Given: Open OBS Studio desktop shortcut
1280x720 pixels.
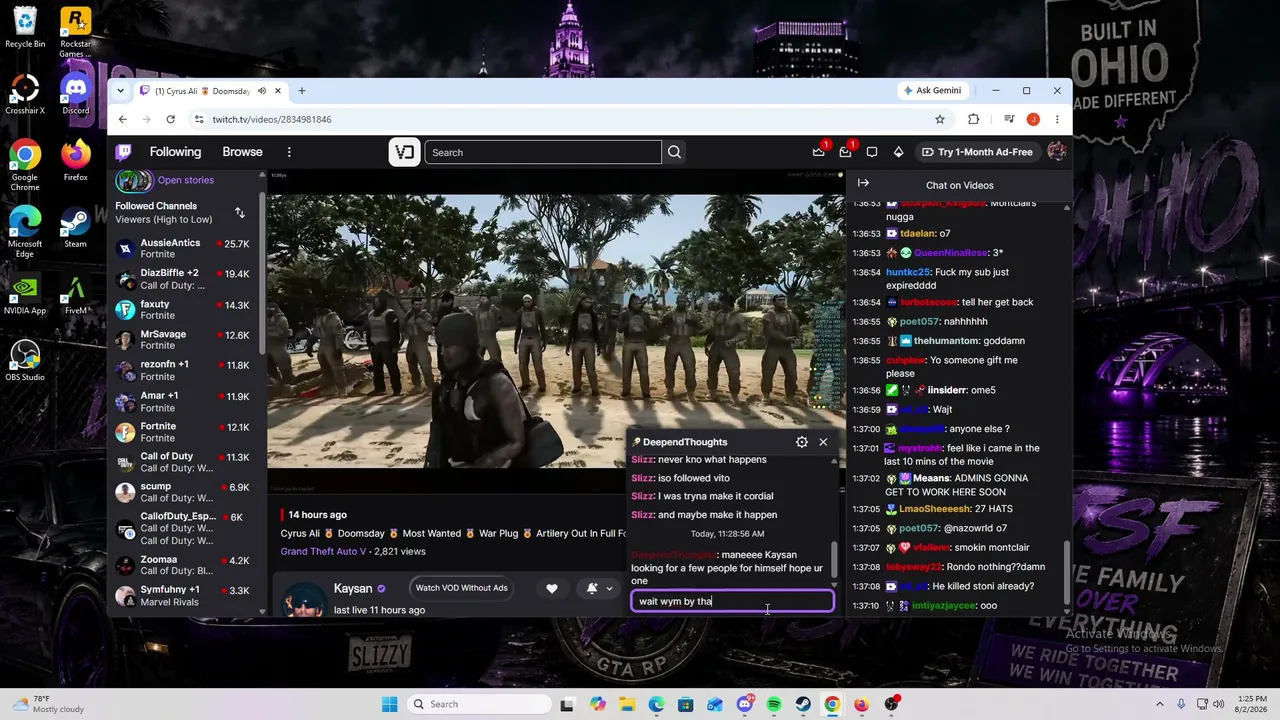Looking at the screenshot, I should pyautogui.click(x=25, y=361).
